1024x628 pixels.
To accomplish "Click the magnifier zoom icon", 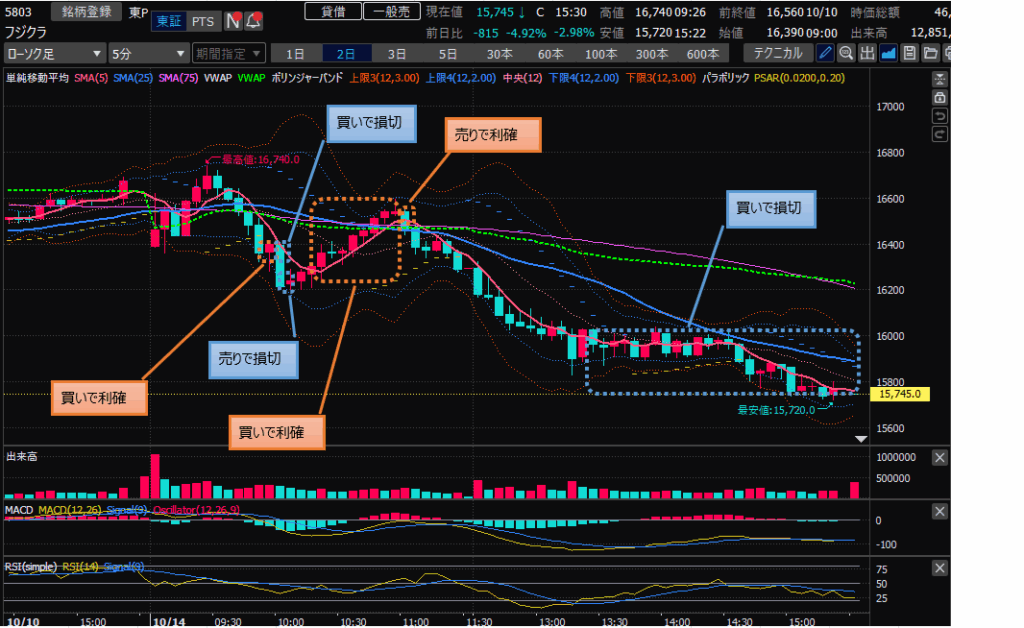I will click(846, 53).
